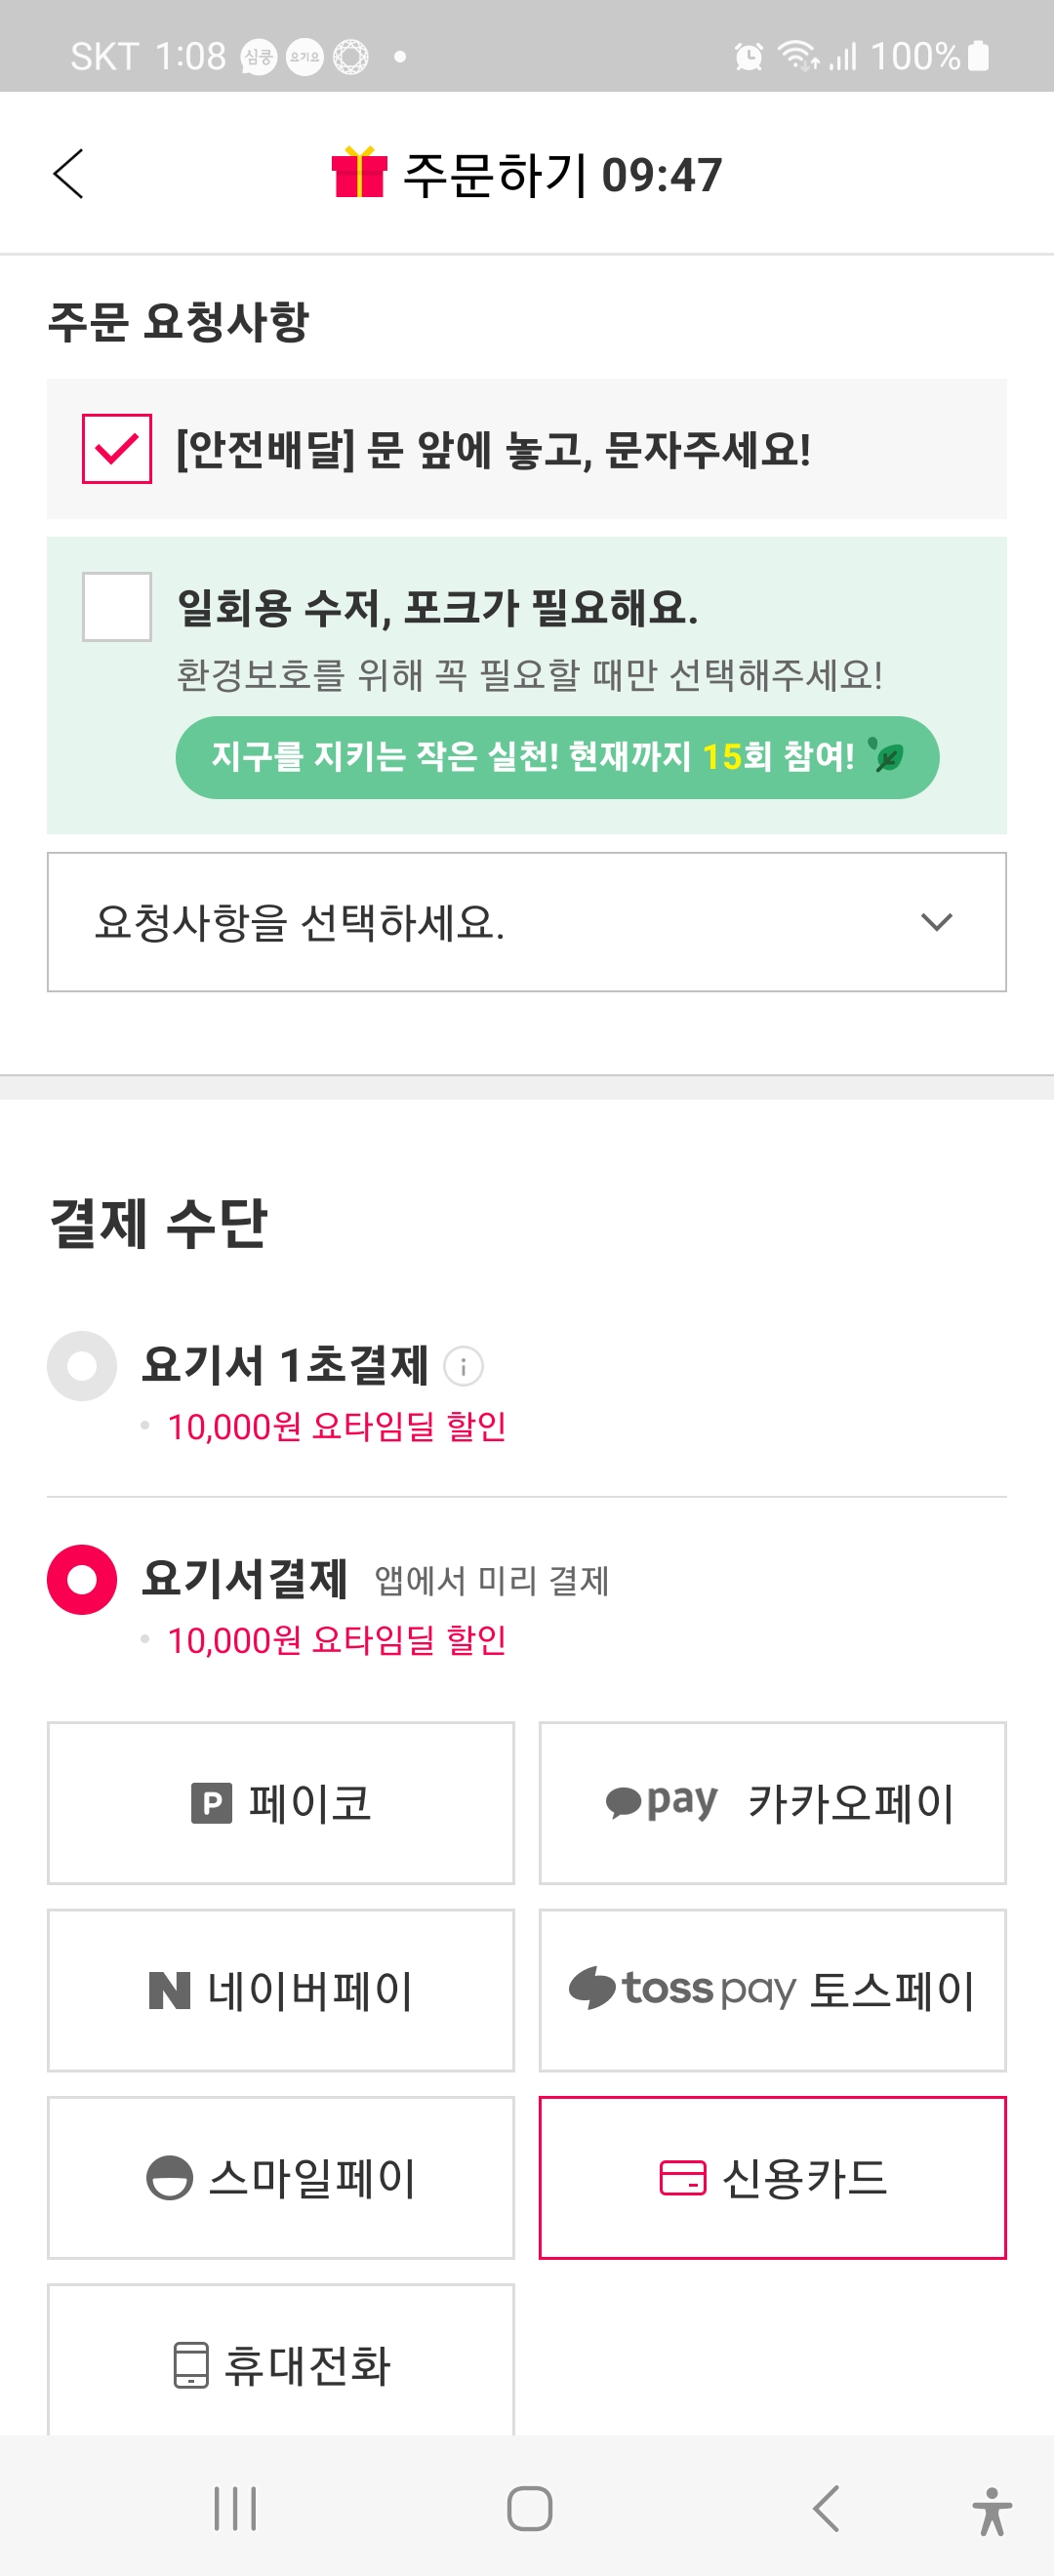The width and height of the screenshot is (1054, 2576).
Task: Tap the back arrow in the order header
Action: pyautogui.click(x=68, y=175)
